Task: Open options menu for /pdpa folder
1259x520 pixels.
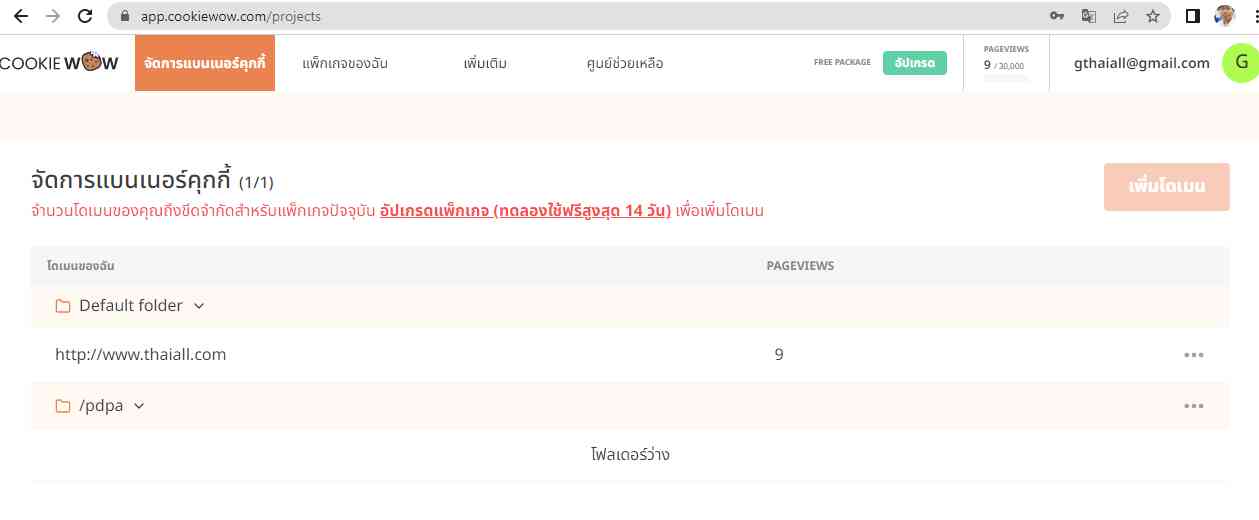Action: [x=1193, y=406]
